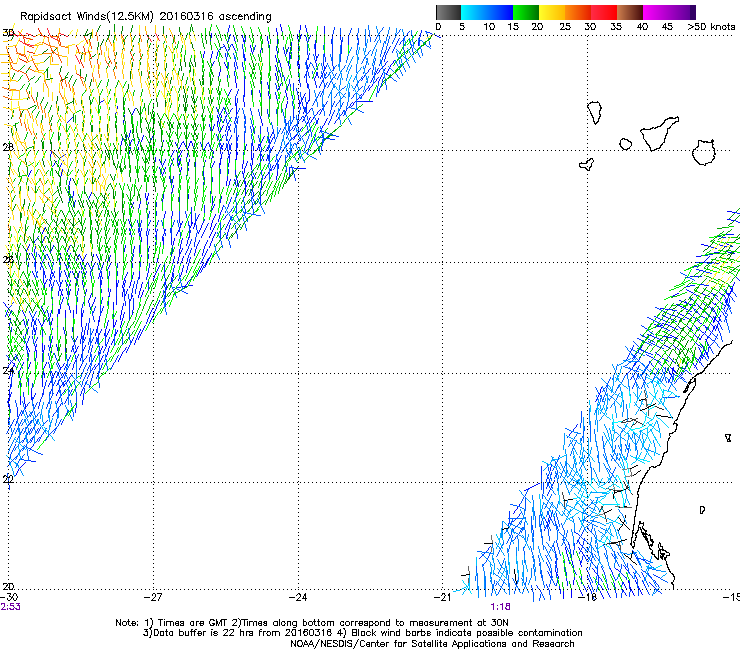
Task: Click the longitude label '-30'
Action: pos(9,597)
